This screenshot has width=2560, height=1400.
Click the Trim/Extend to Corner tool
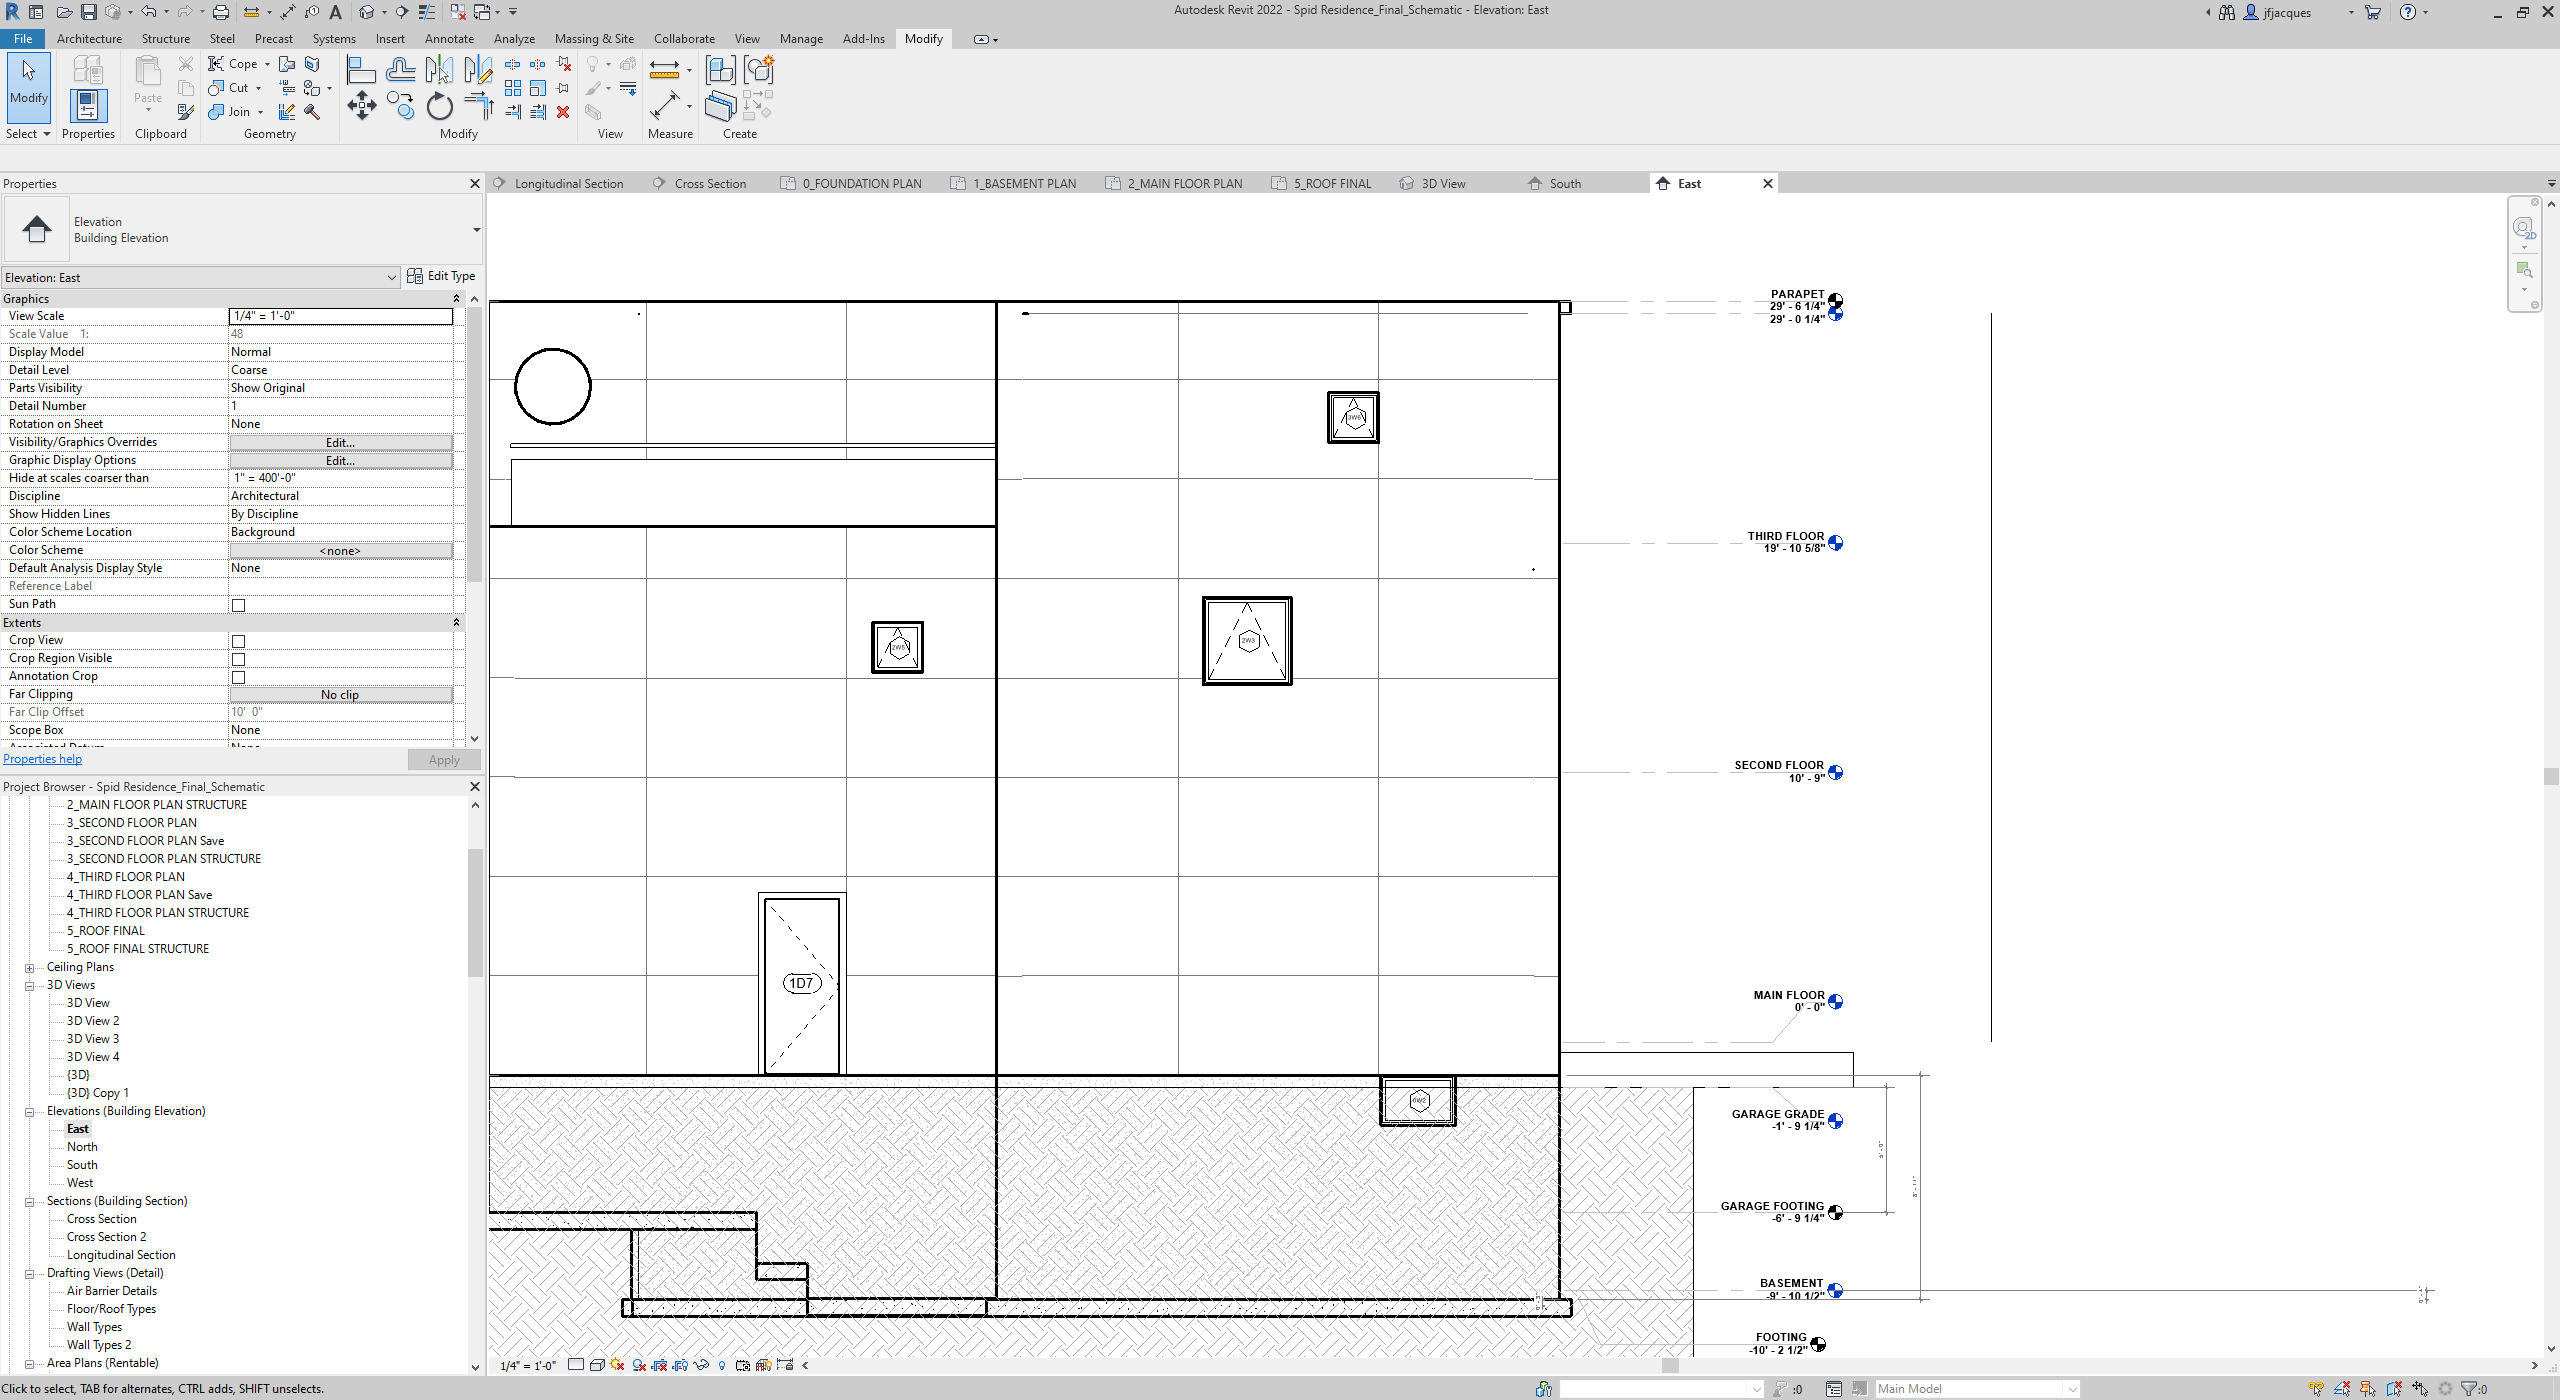[479, 106]
